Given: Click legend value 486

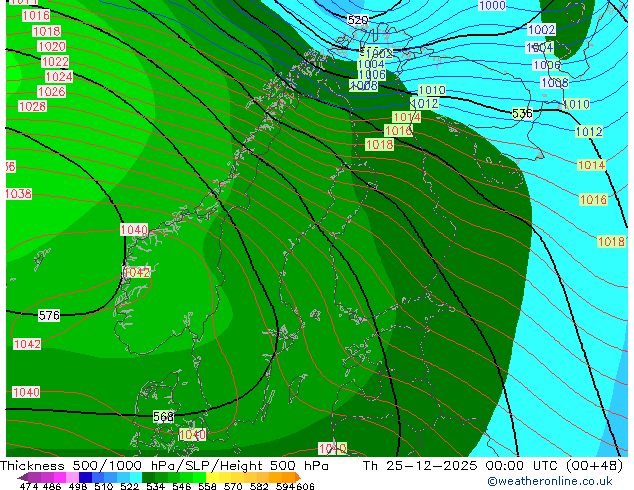Looking at the screenshot, I should coord(52,487).
